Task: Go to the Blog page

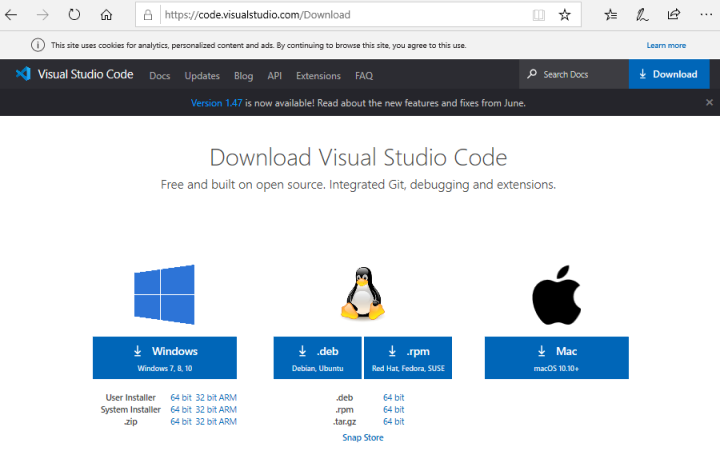Action: 243,76
